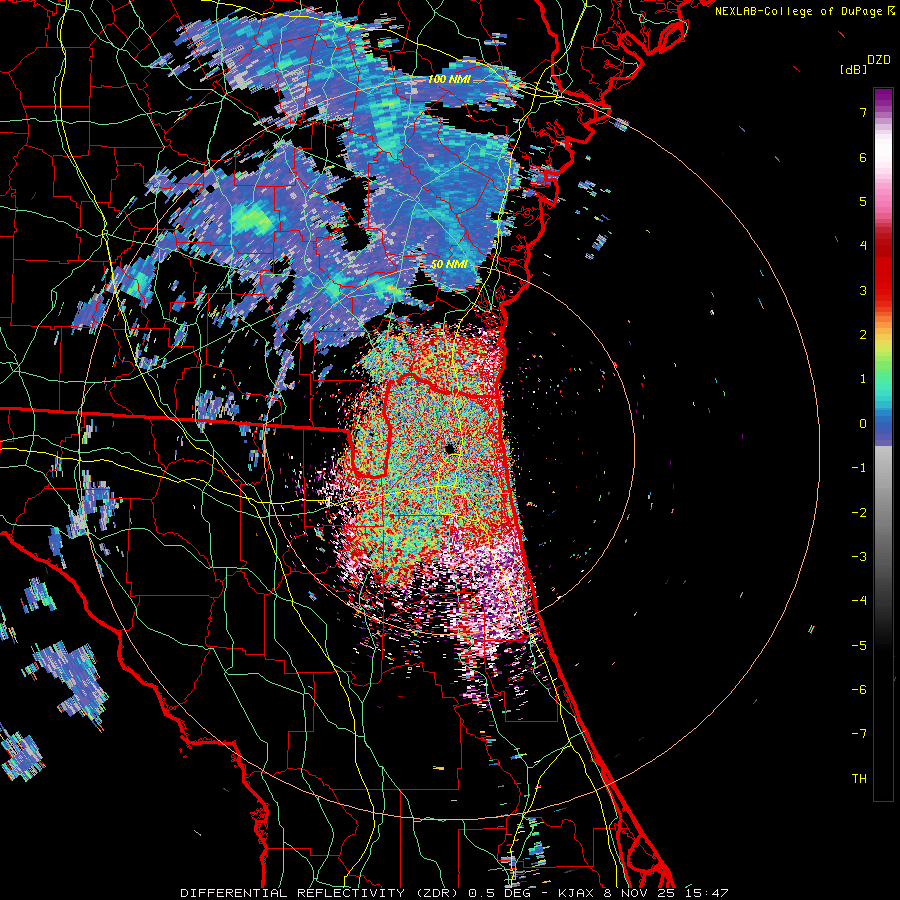The width and height of the screenshot is (900, 900).
Task: Click the 100 NMI range ring label
Action: tap(449, 79)
